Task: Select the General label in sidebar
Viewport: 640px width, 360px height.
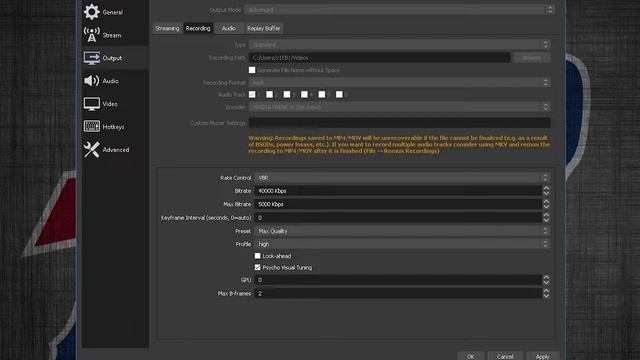Action: point(112,12)
